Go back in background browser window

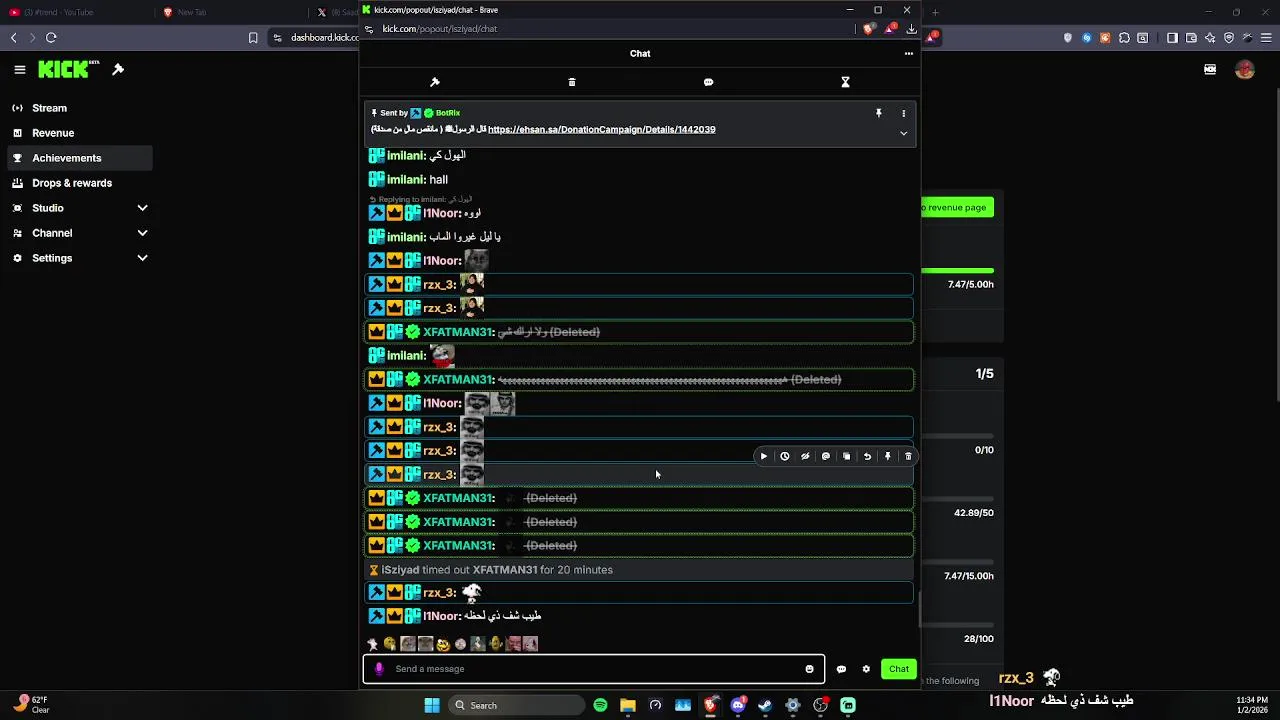point(14,38)
